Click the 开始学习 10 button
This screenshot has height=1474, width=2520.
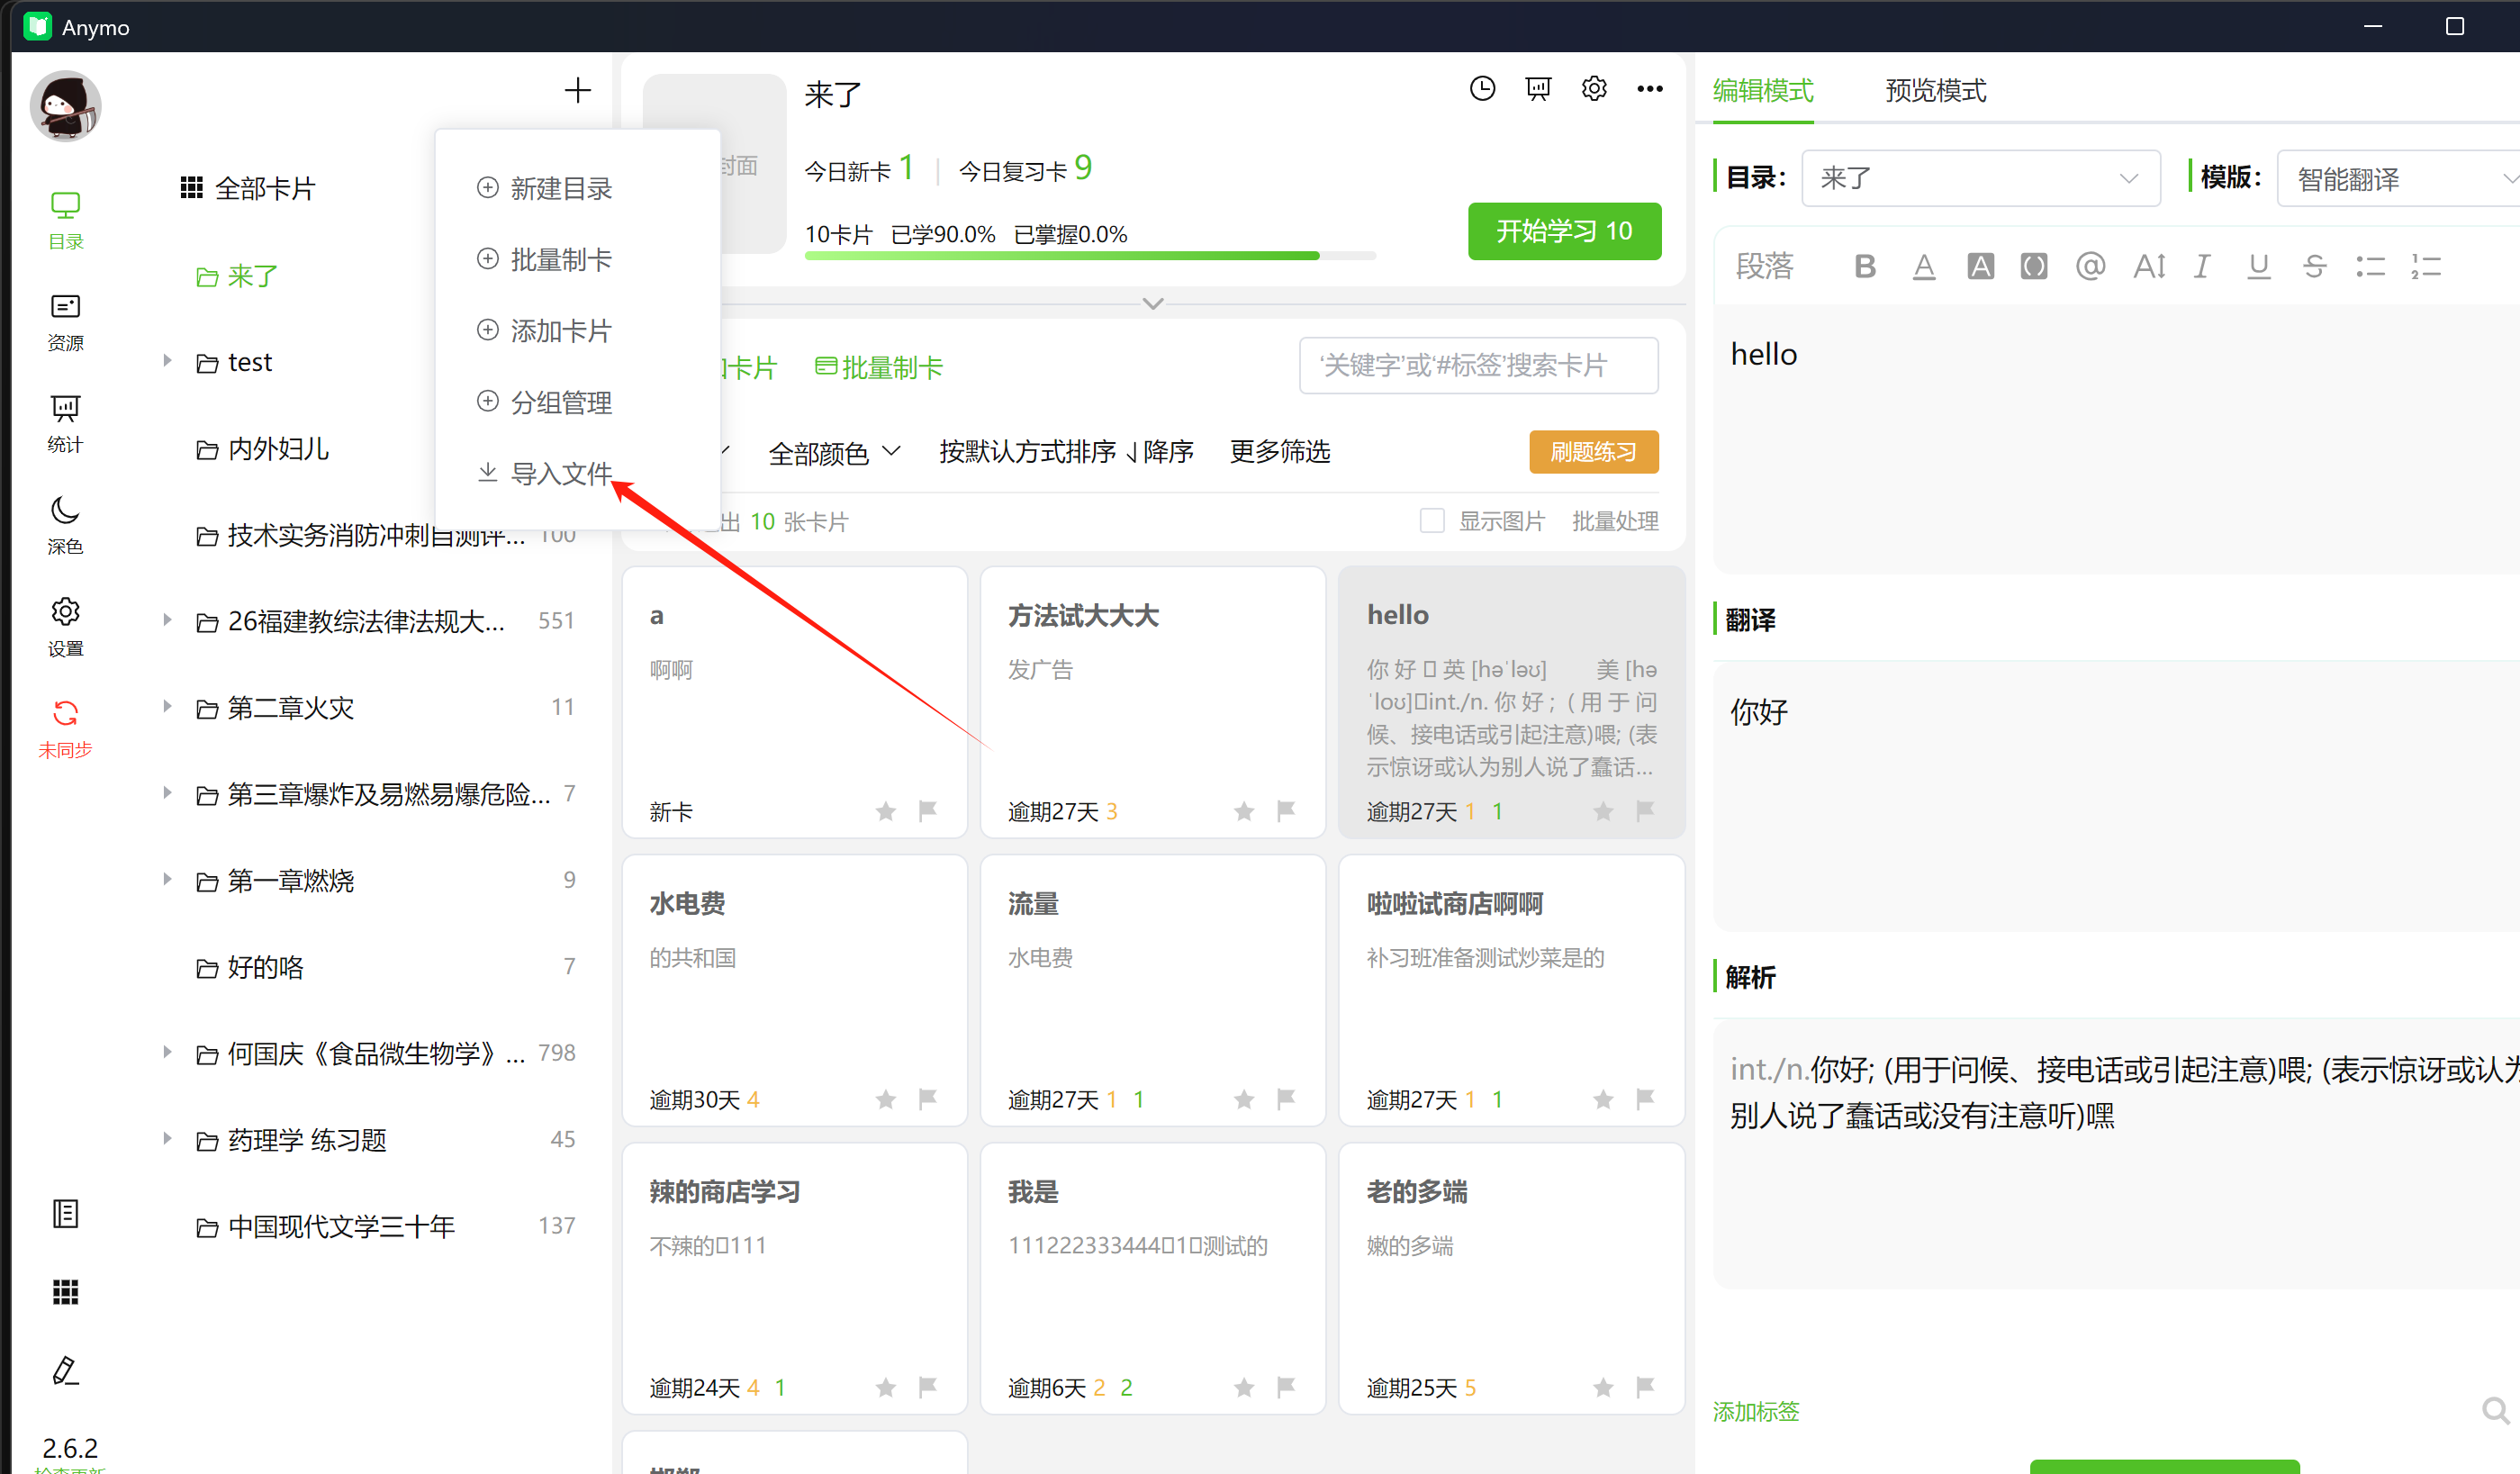pyautogui.click(x=1564, y=231)
